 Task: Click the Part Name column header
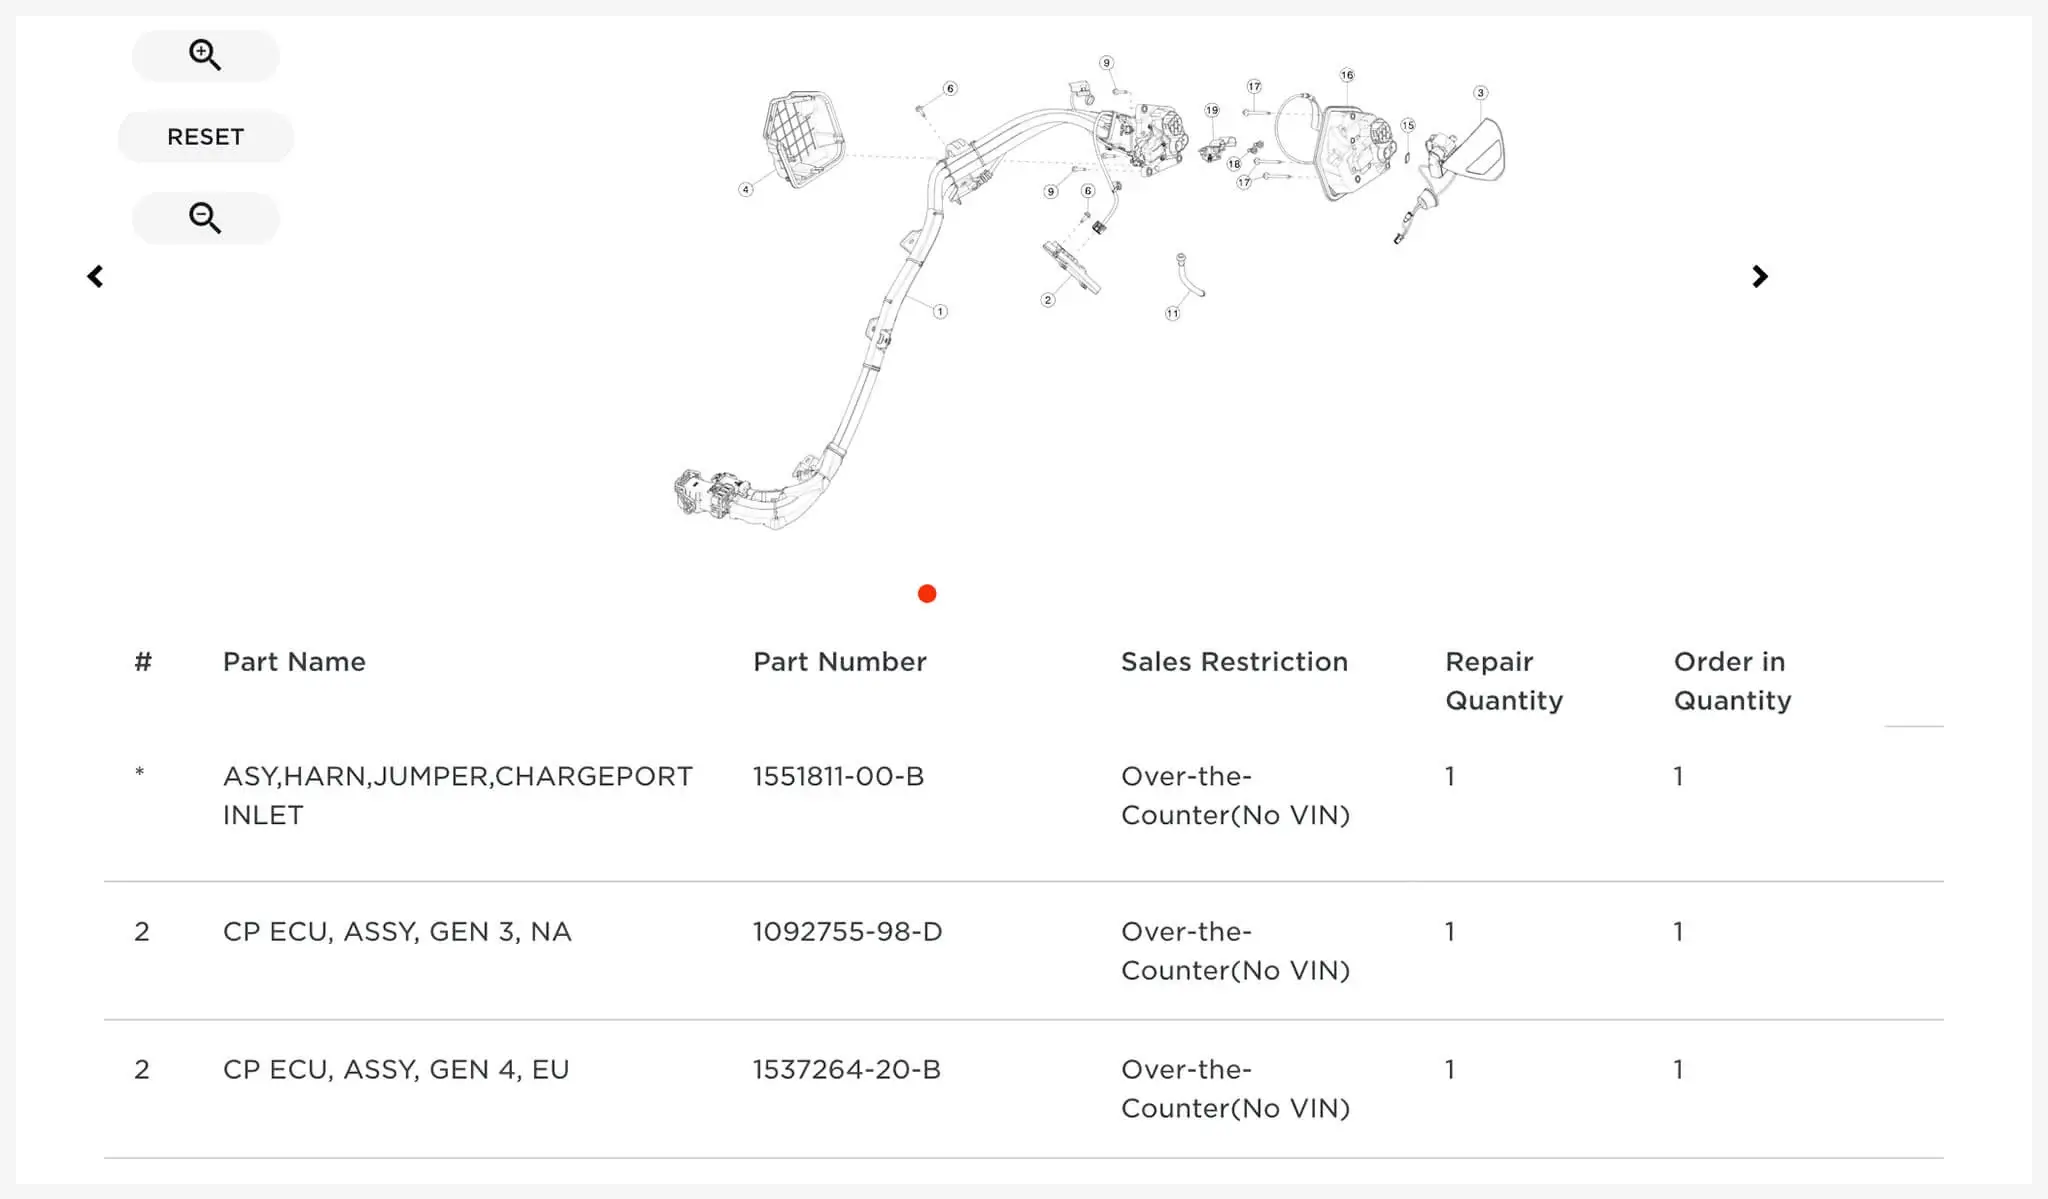point(294,662)
